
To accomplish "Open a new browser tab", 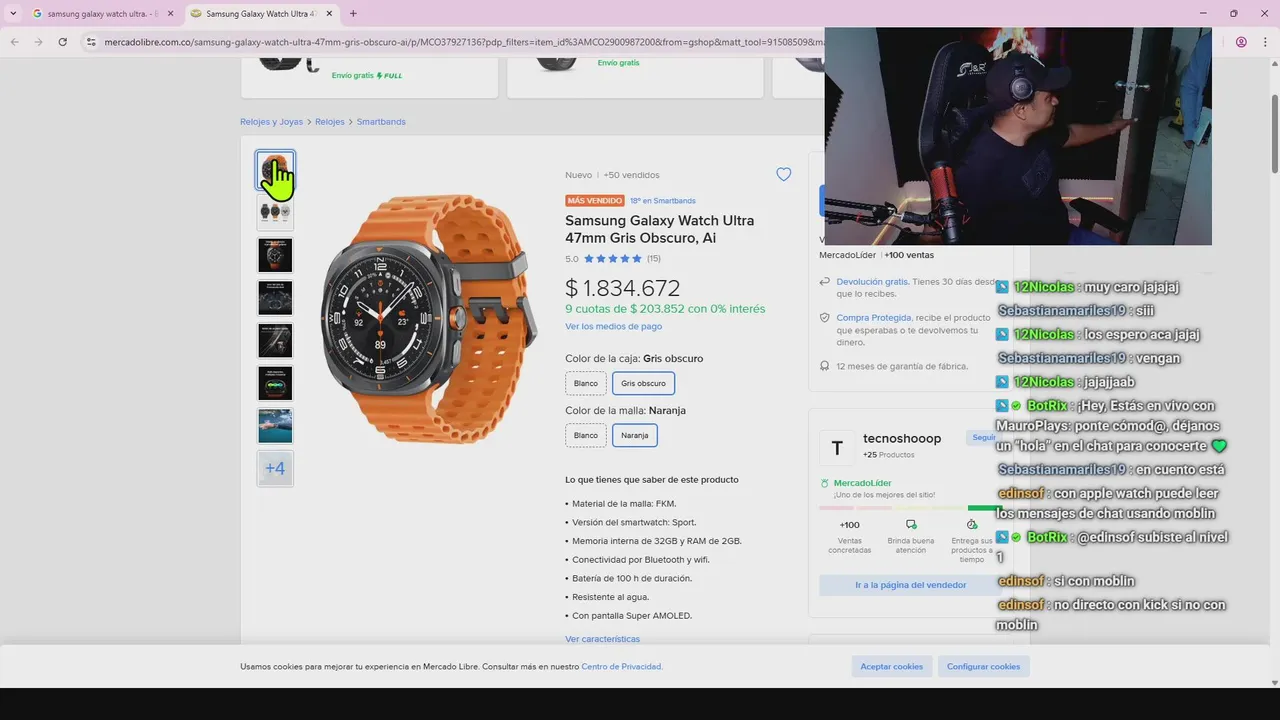I will tap(353, 14).
